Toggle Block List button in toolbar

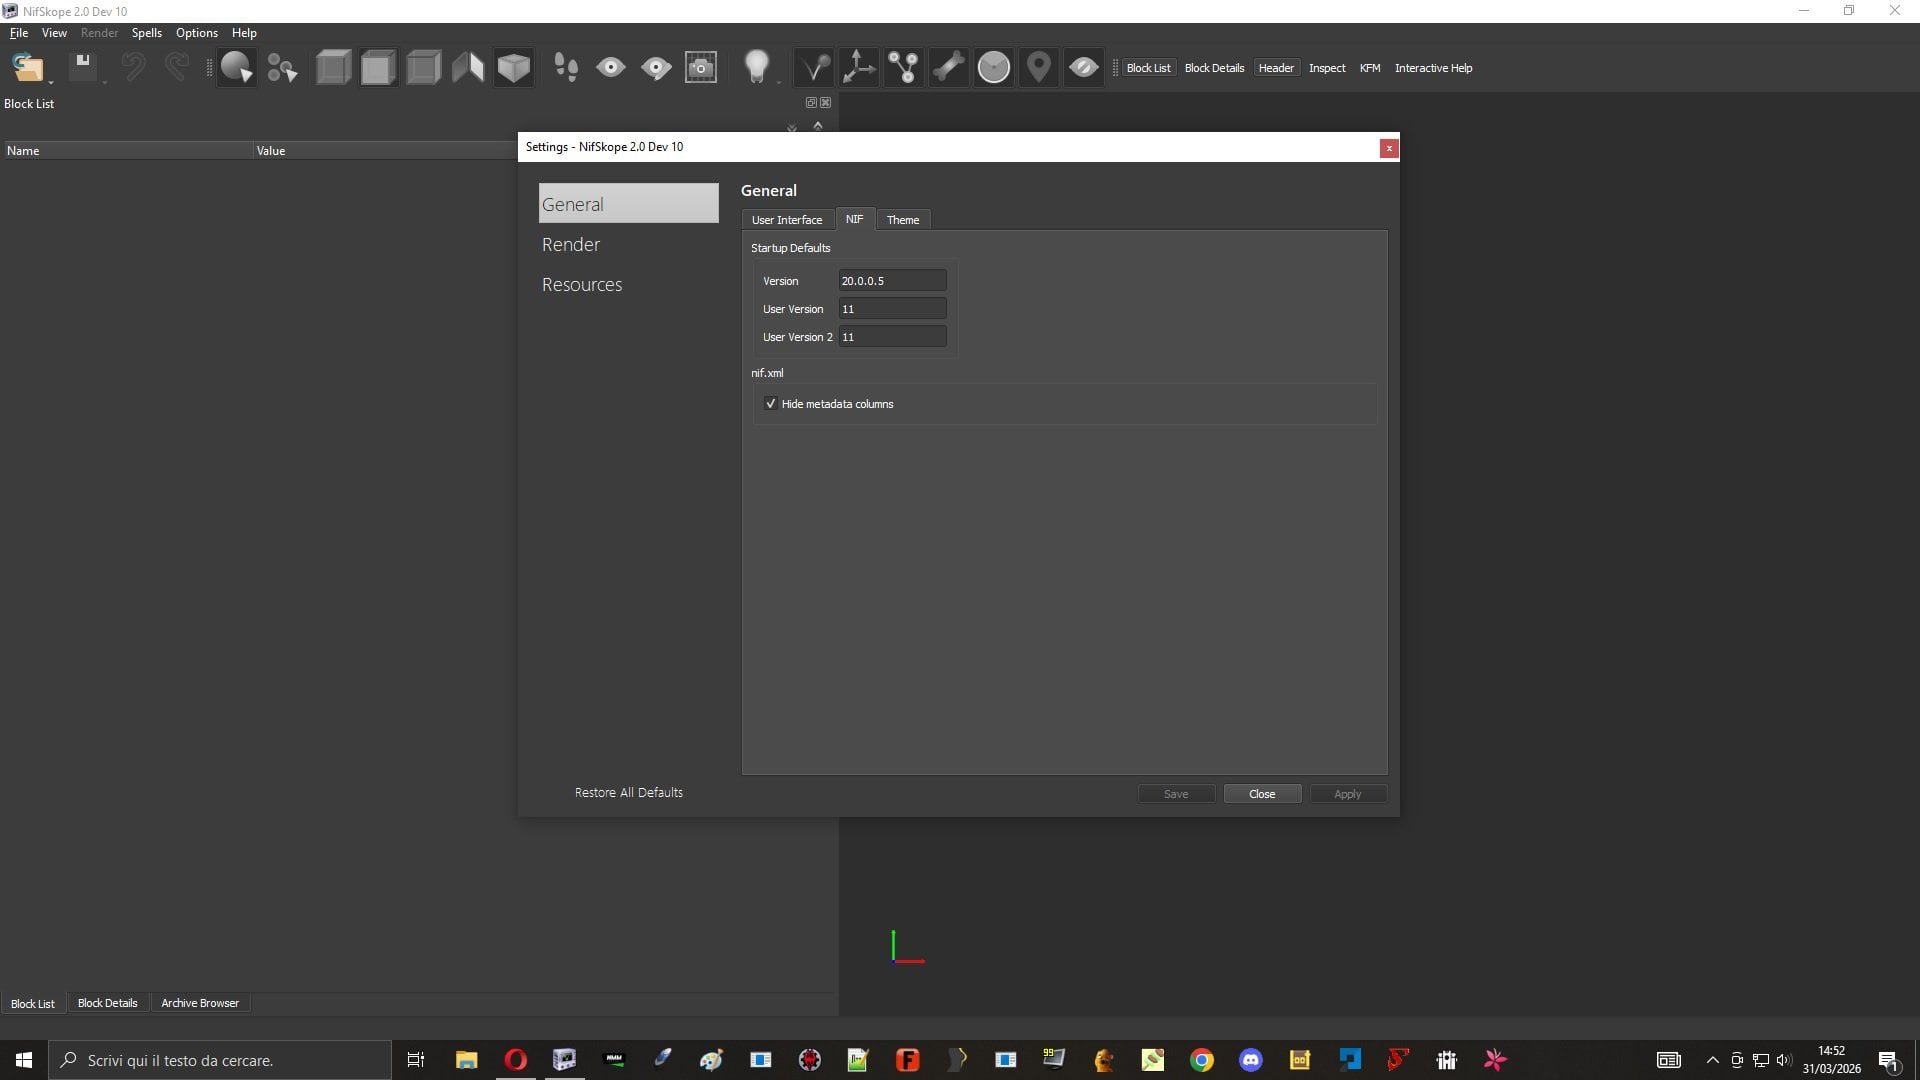[1148, 68]
